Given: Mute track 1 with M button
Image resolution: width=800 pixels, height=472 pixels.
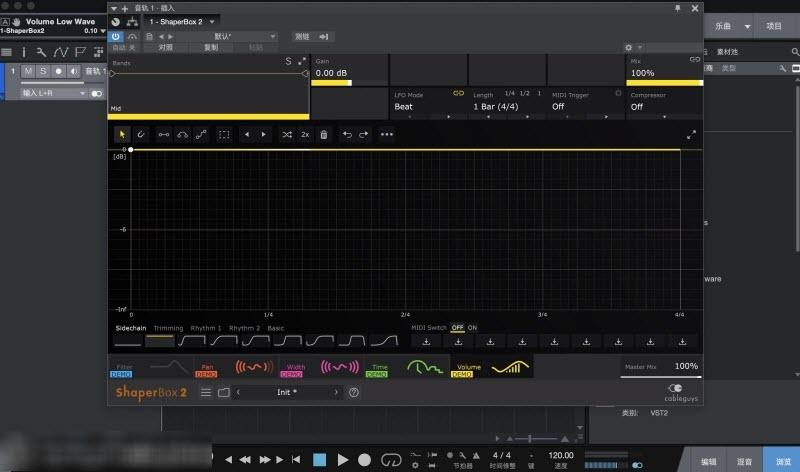Looking at the screenshot, I should click(28, 71).
